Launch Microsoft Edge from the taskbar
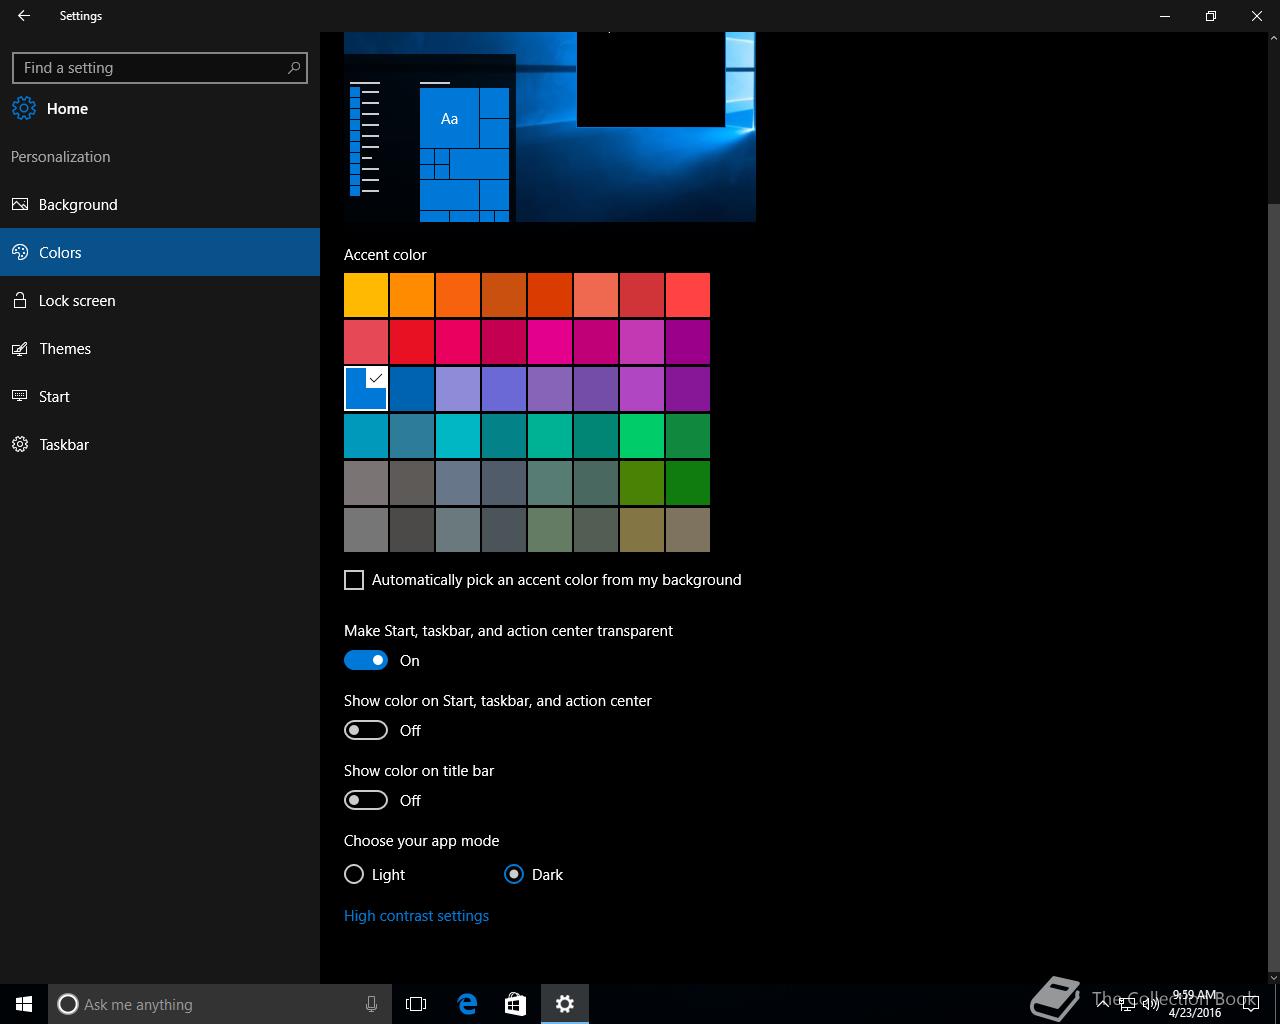Image resolution: width=1280 pixels, height=1024 pixels. (466, 1004)
